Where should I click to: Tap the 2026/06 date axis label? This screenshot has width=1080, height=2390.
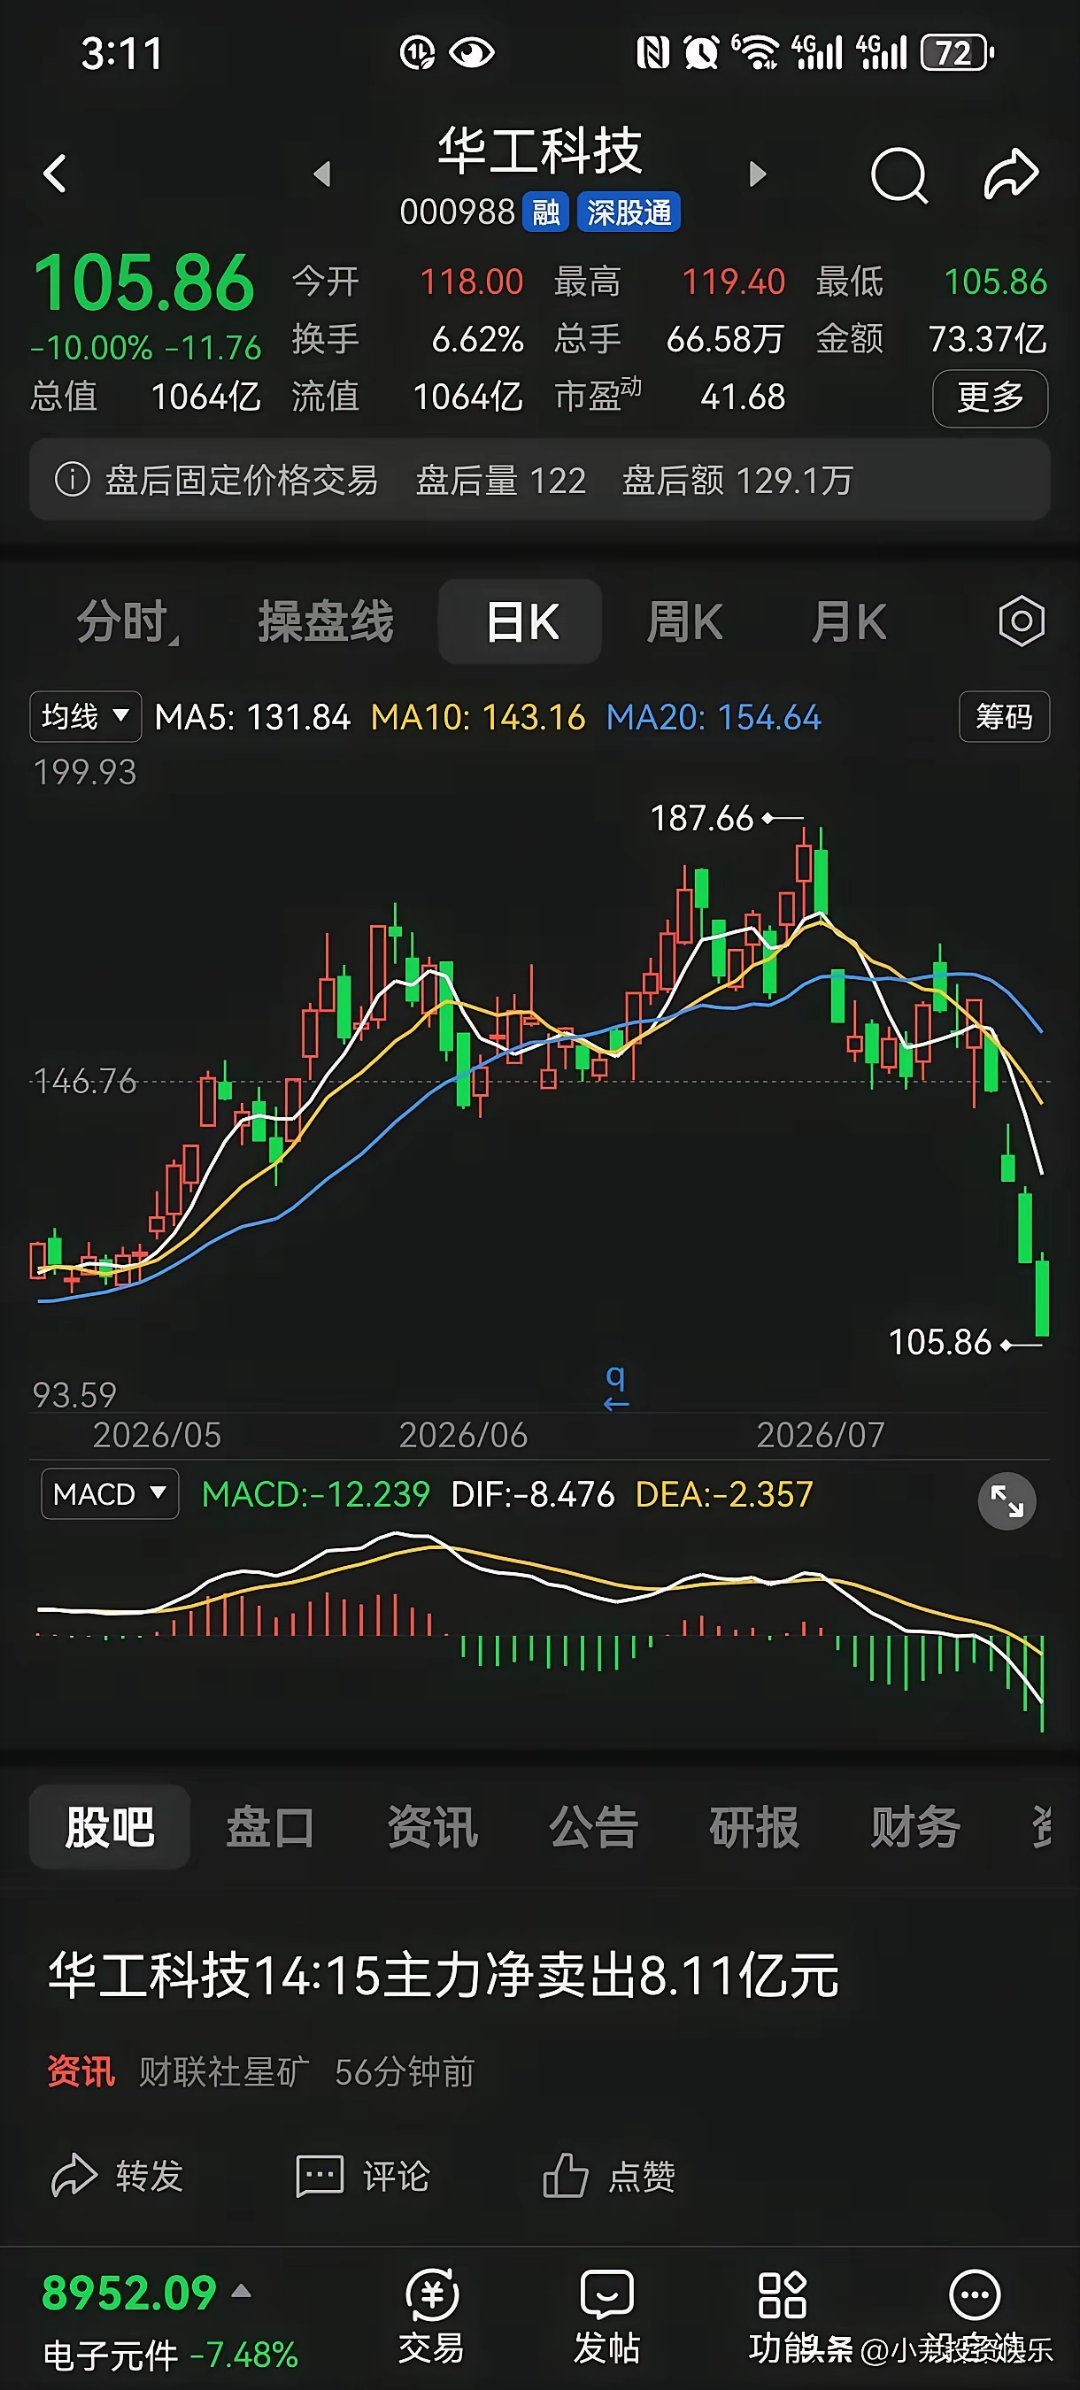(463, 1435)
